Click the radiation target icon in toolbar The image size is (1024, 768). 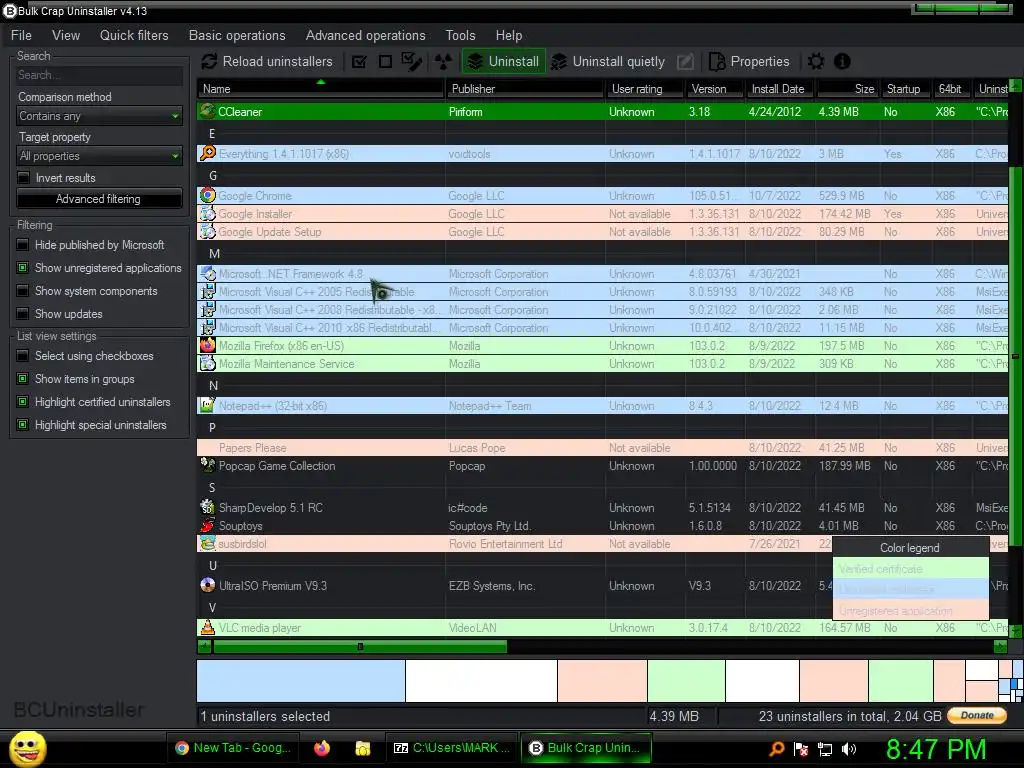tap(443, 61)
